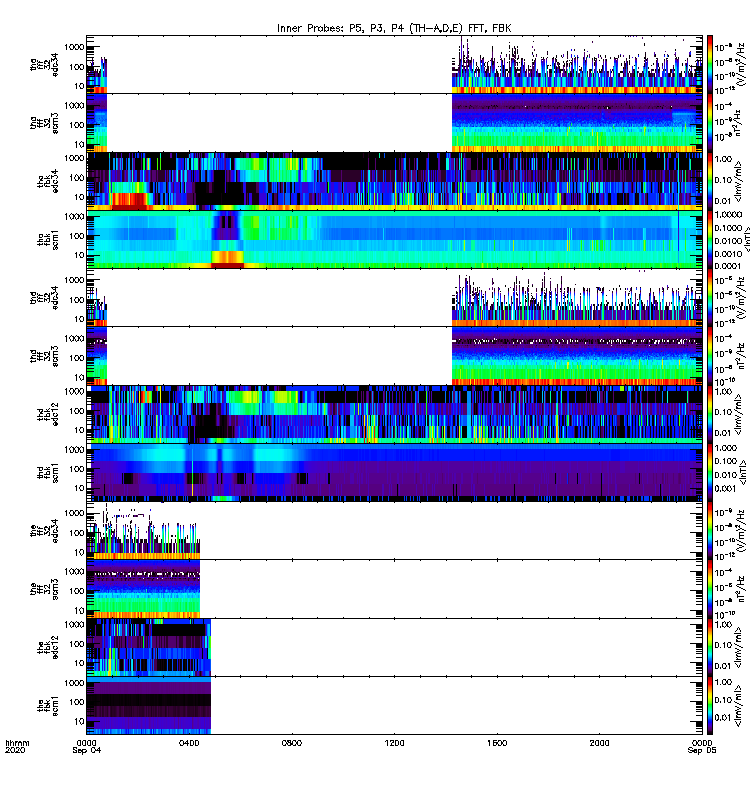Select the 'the fff 32 edc34' axis label
The width and height of the screenshot is (750, 800).
tap(44, 531)
